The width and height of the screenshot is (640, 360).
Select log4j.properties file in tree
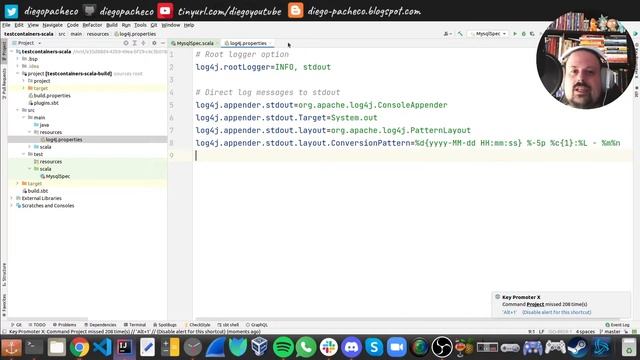click(x=61, y=140)
